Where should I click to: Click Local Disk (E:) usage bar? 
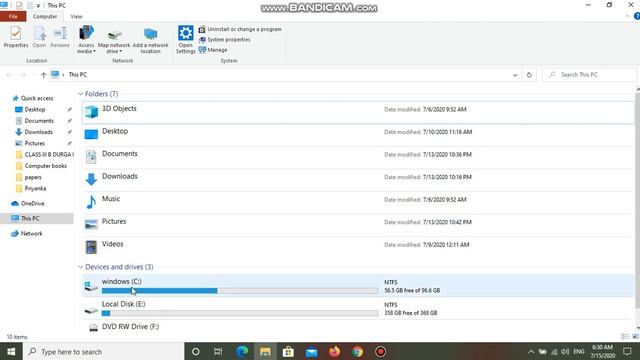point(240,313)
